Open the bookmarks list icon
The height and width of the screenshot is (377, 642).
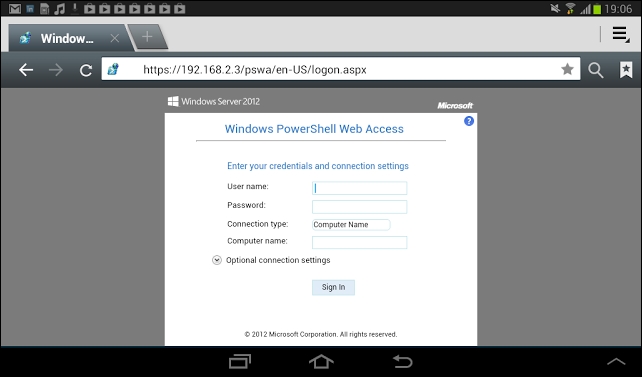(x=626, y=70)
